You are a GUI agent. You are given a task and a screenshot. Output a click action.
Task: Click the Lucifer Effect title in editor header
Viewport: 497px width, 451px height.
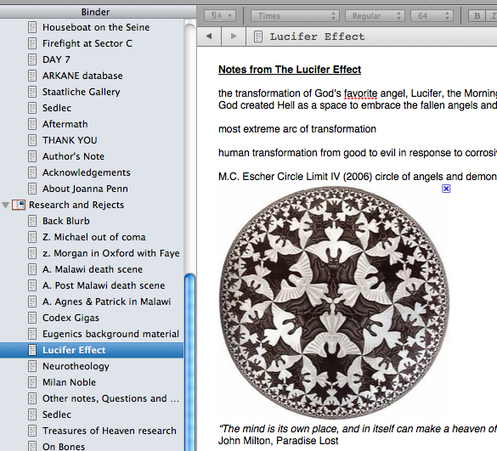[317, 36]
